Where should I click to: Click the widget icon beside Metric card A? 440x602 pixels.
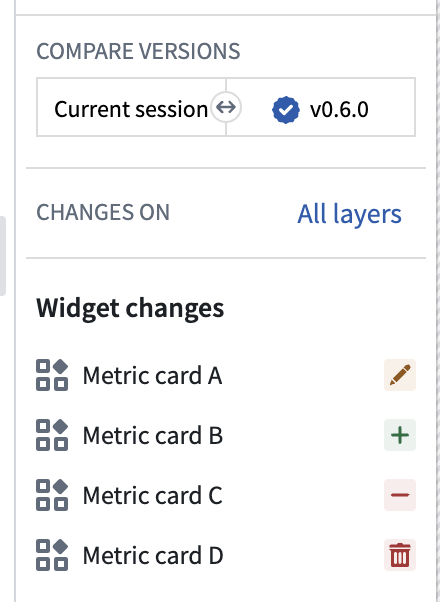point(52,375)
